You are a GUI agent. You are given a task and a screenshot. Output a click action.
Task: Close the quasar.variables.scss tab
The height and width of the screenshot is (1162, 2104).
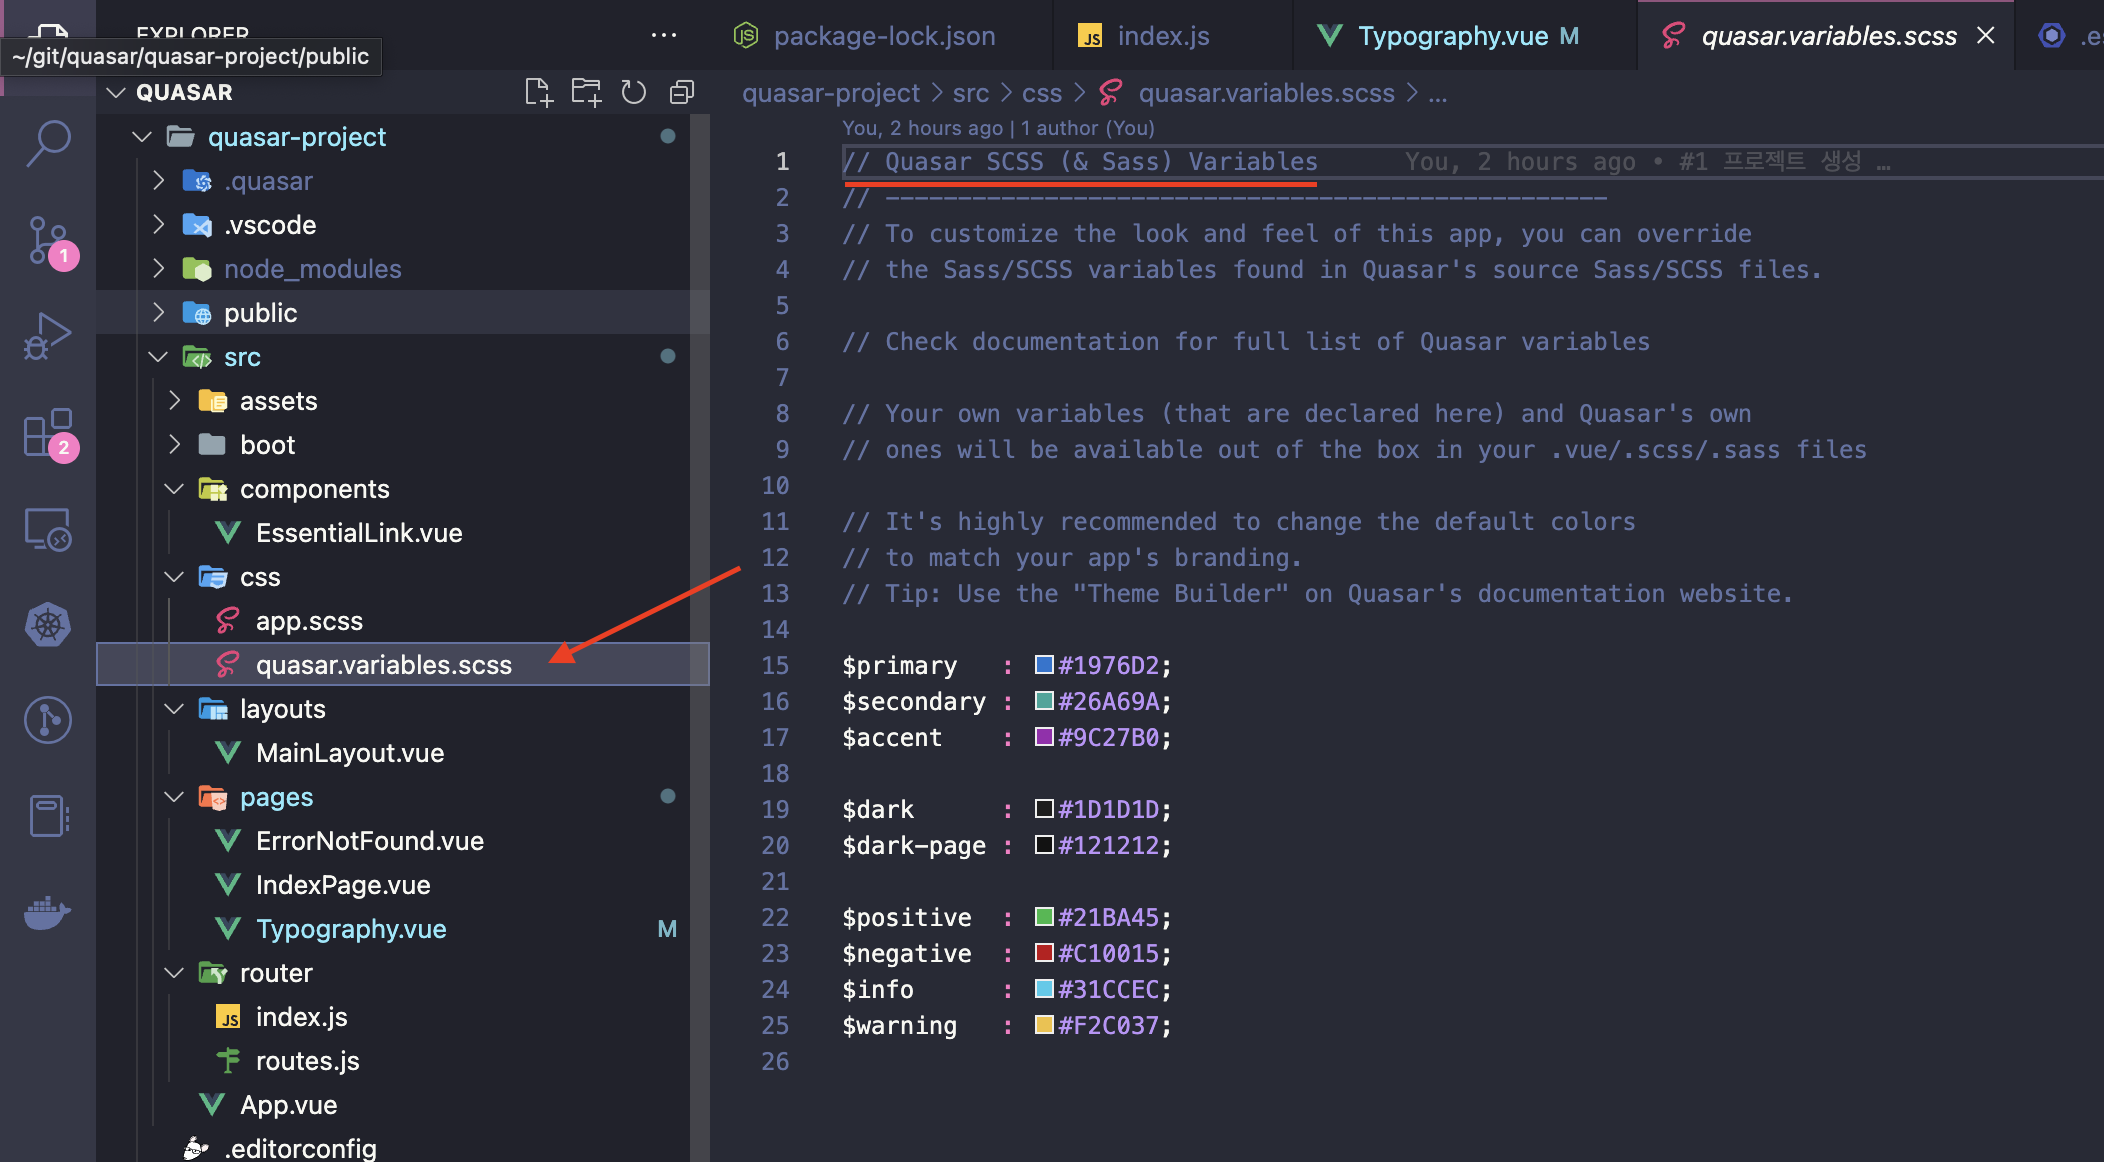(1986, 36)
